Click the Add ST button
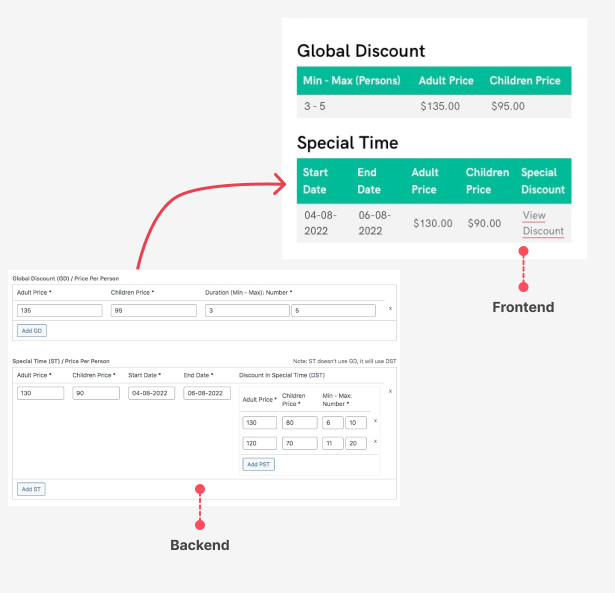This screenshot has width=615, height=608. point(31,489)
